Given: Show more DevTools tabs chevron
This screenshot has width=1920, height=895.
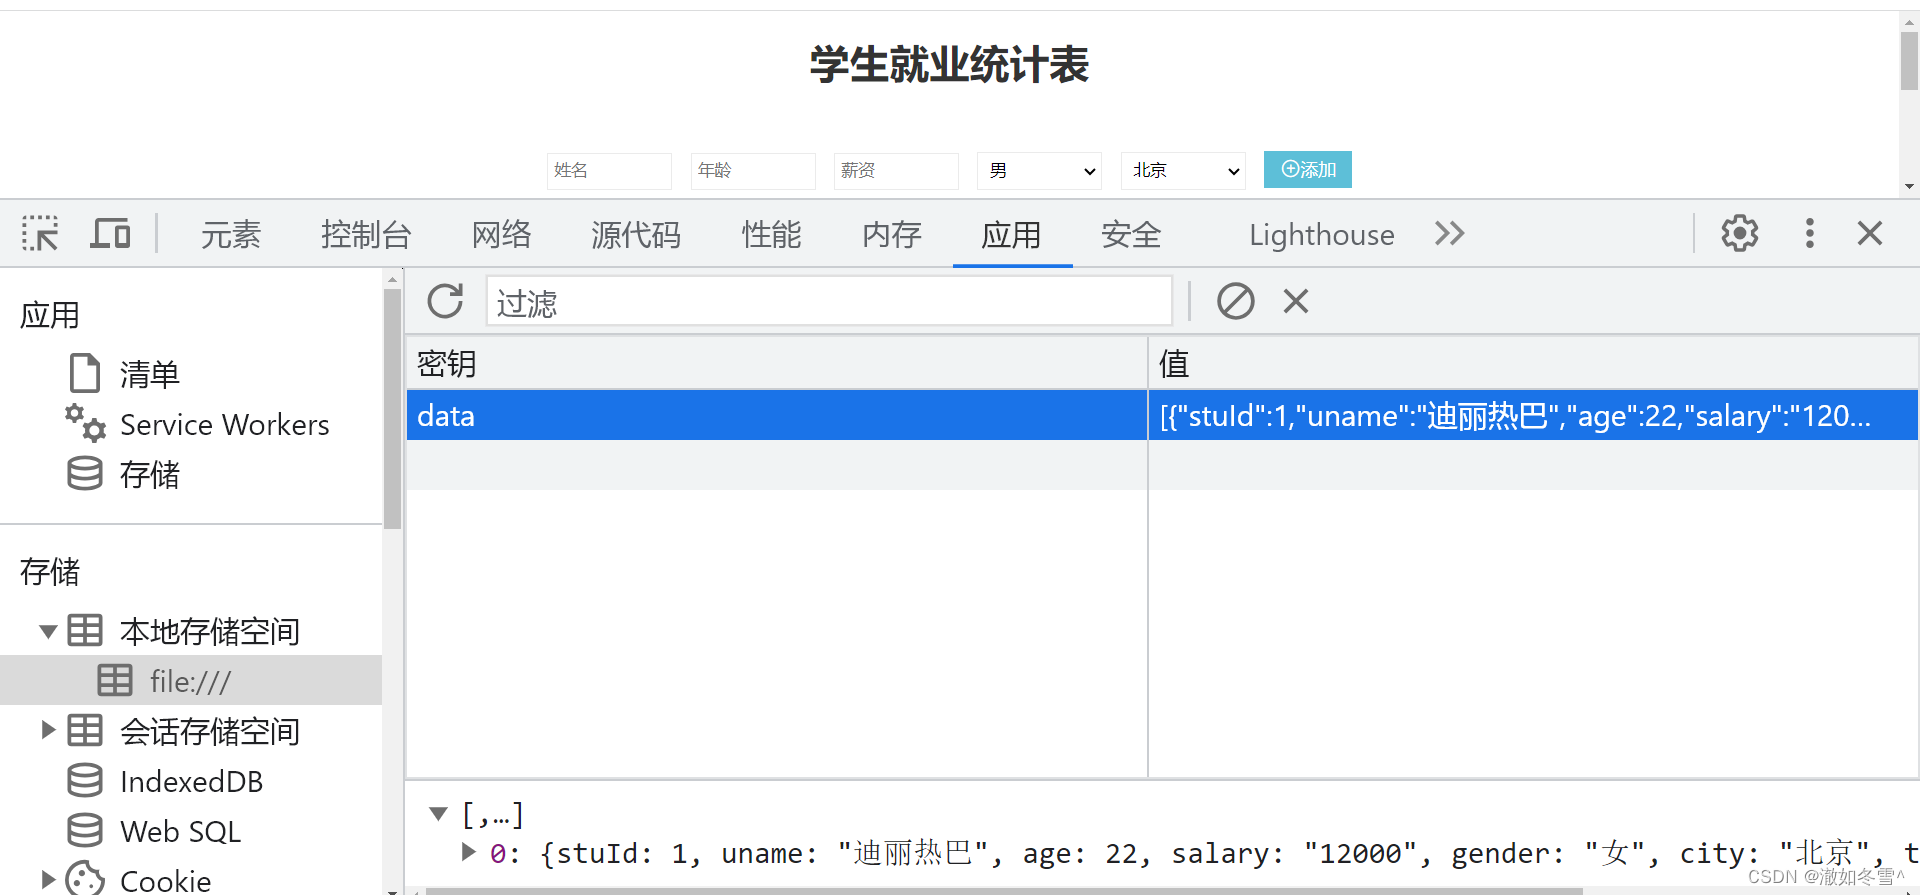Looking at the screenshot, I should [1449, 234].
